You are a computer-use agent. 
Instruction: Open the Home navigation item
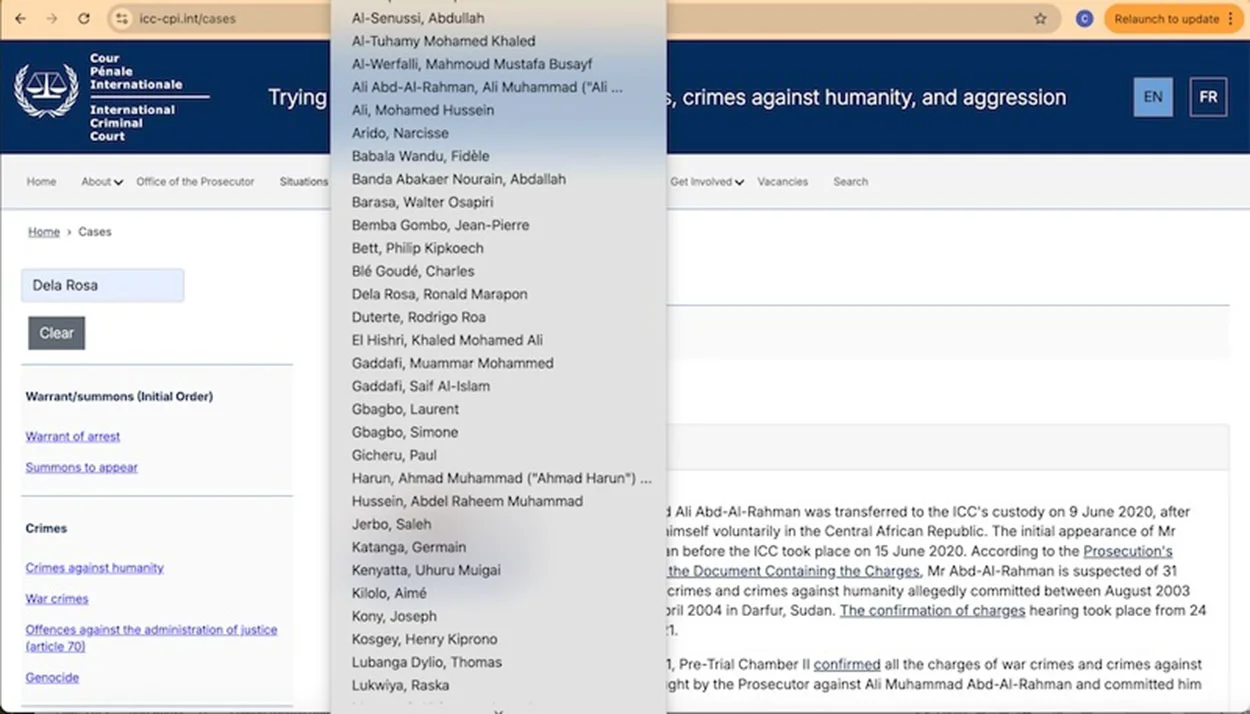(x=41, y=182)
